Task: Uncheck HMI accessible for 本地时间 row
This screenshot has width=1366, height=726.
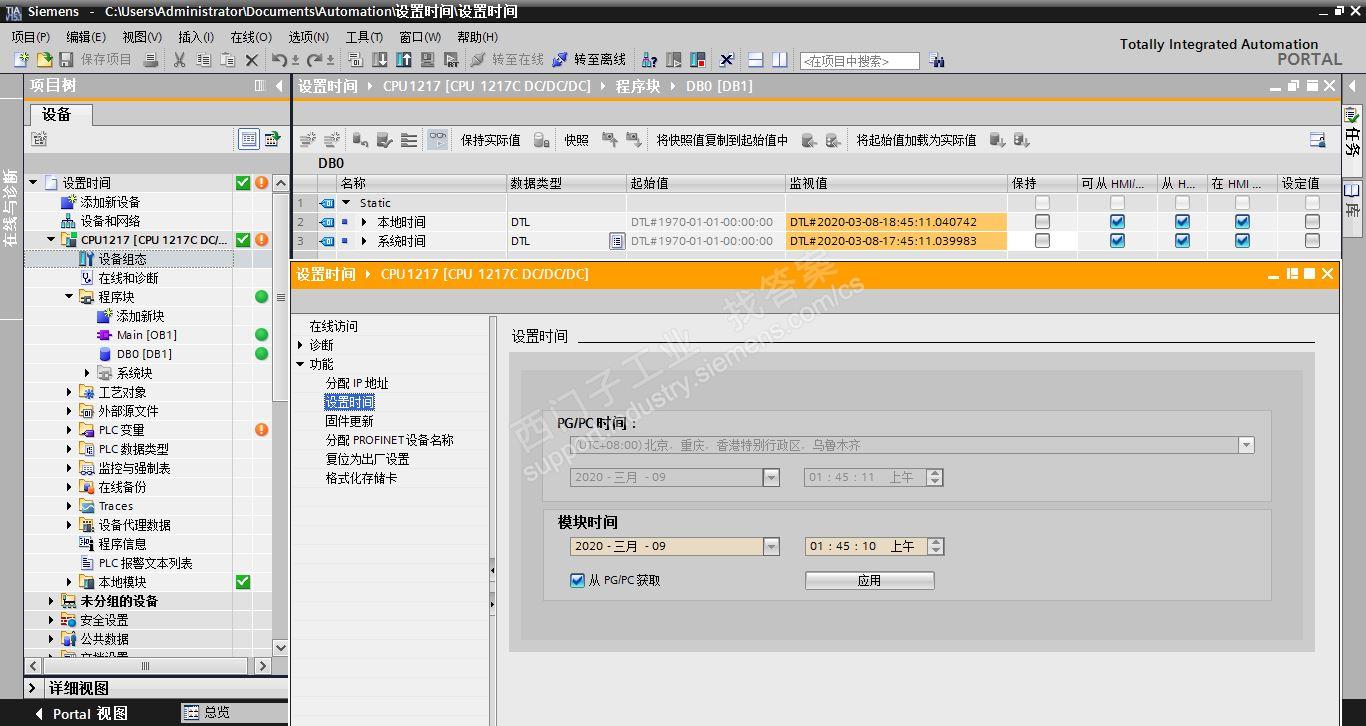Action: (1117, 222)
